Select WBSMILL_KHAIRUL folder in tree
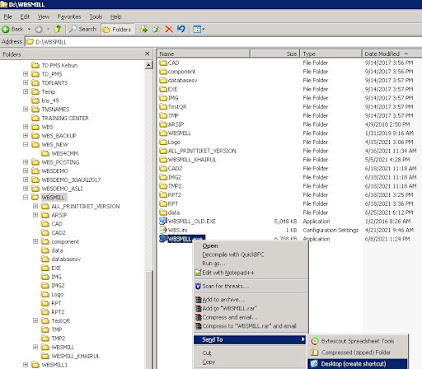This screenshot has width=422, height=369. 75,356
